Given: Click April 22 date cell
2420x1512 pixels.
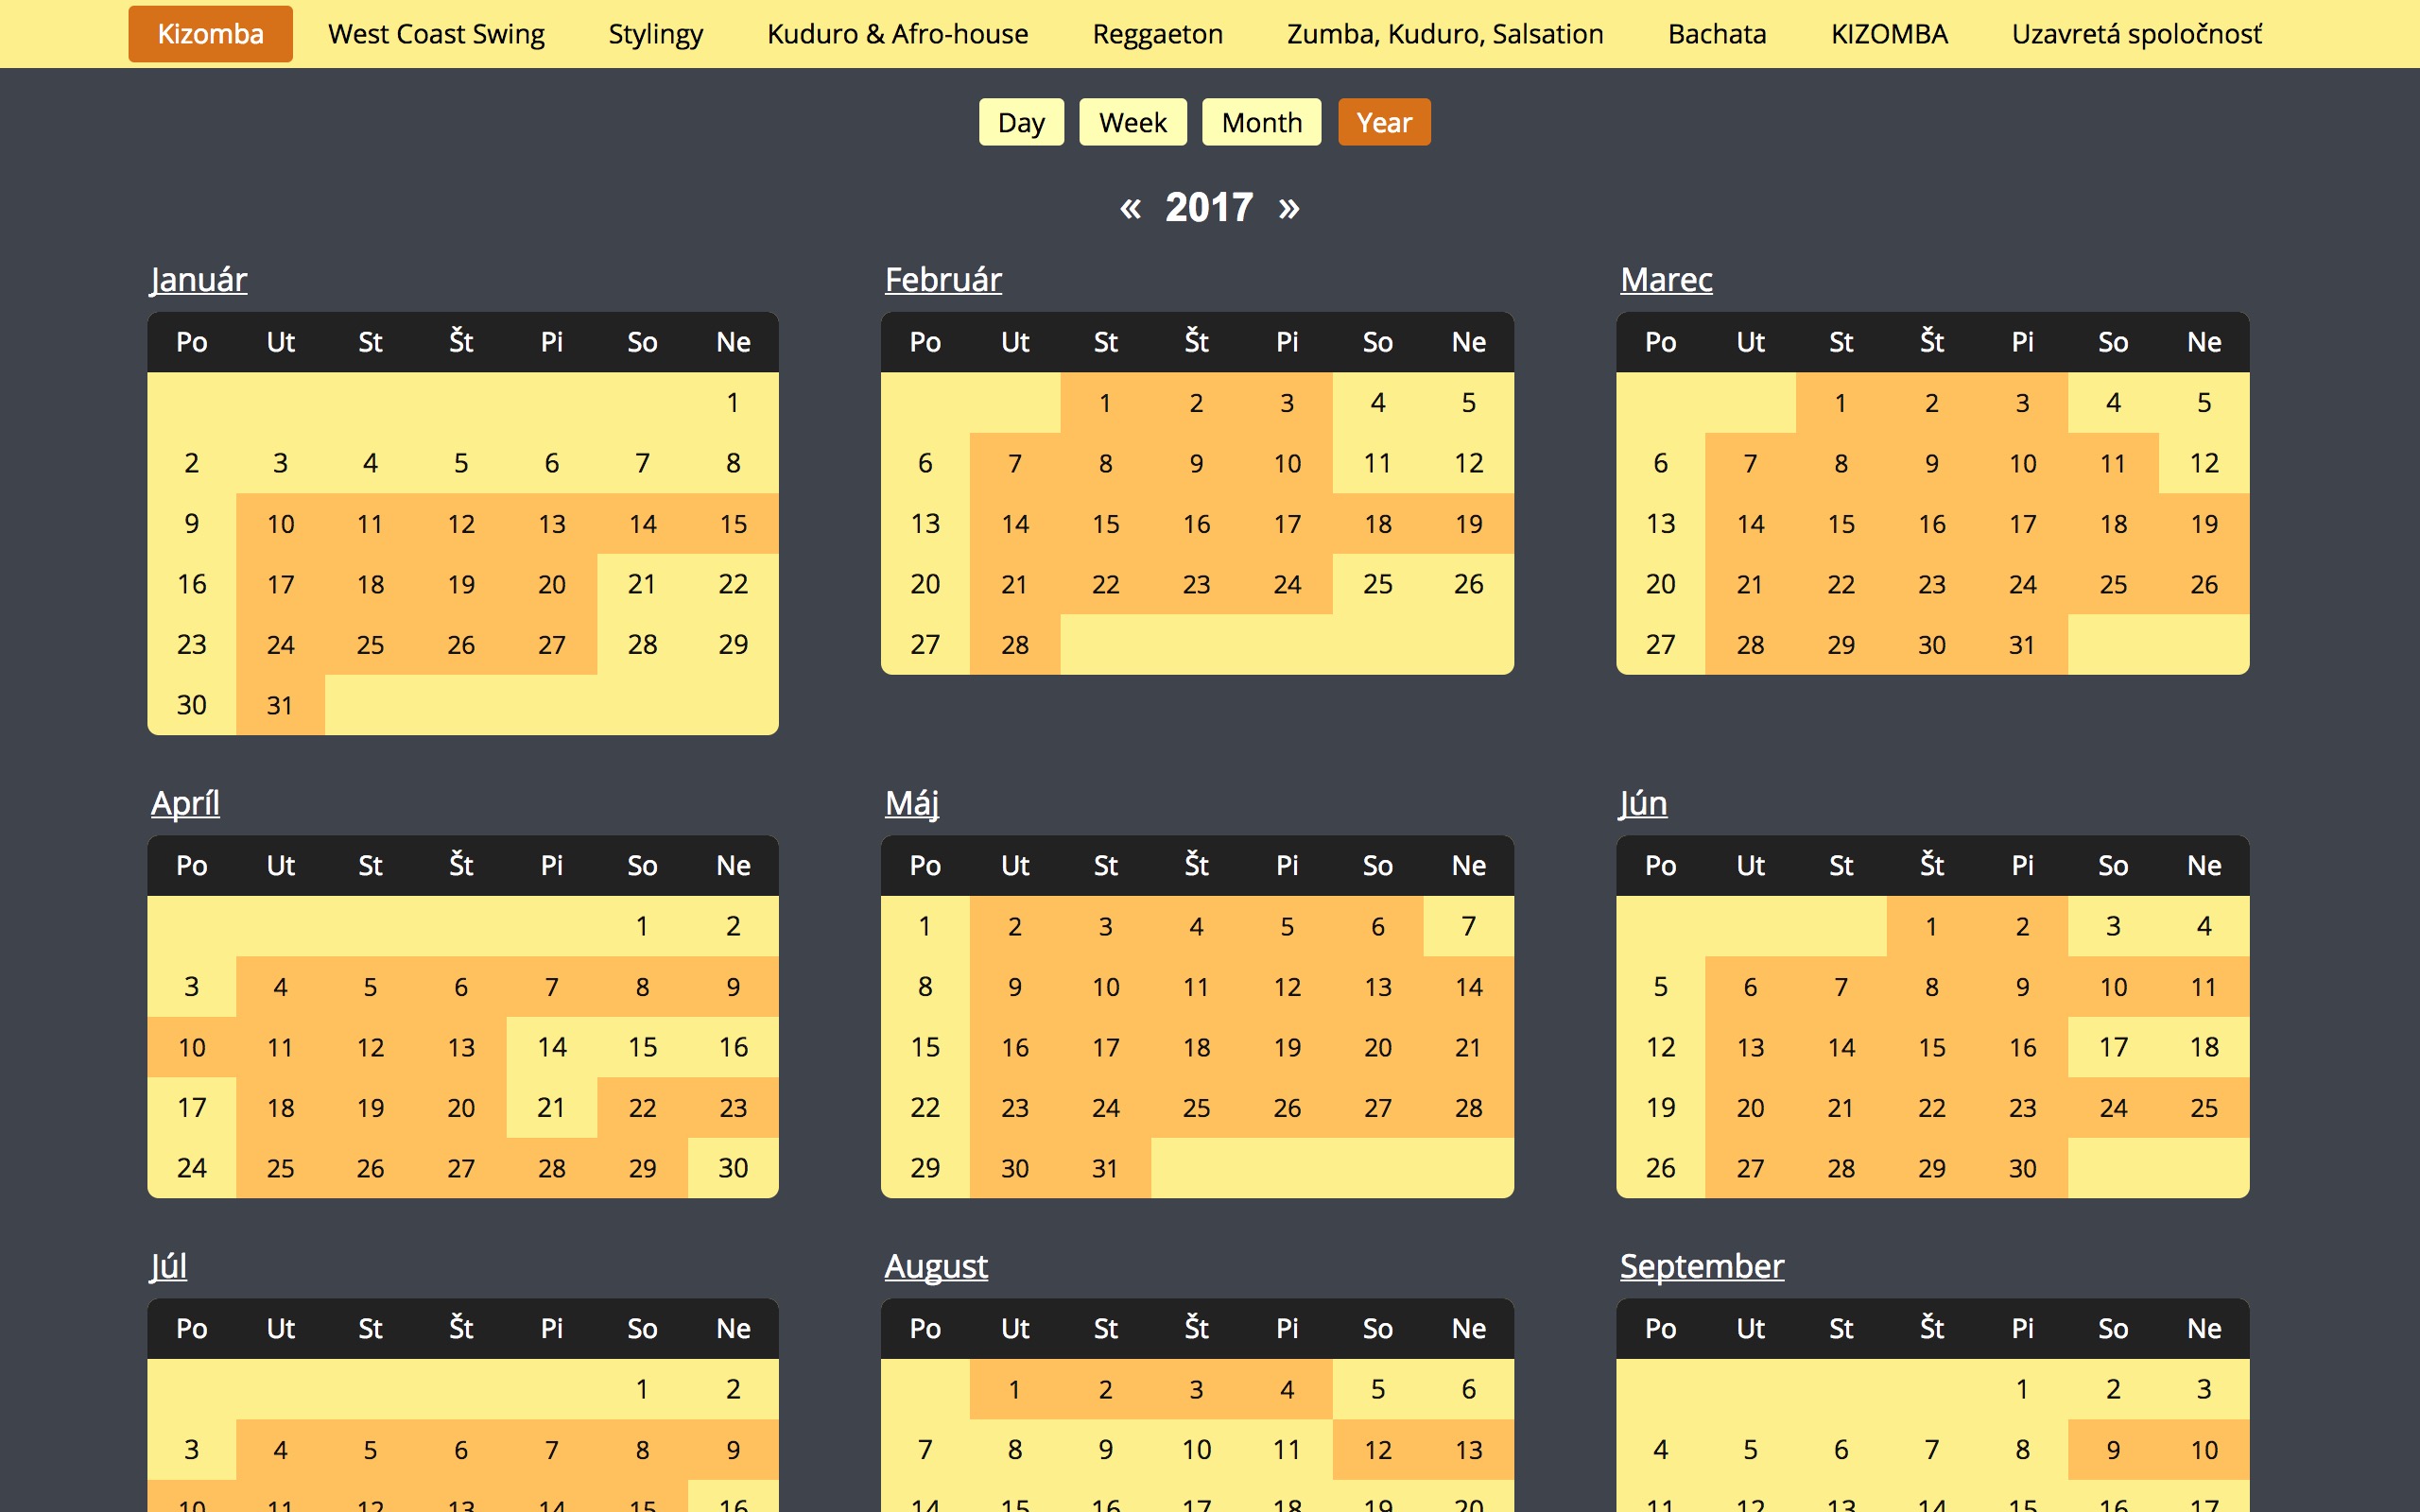Looking at the screenshot, I should pos(642,1108).
